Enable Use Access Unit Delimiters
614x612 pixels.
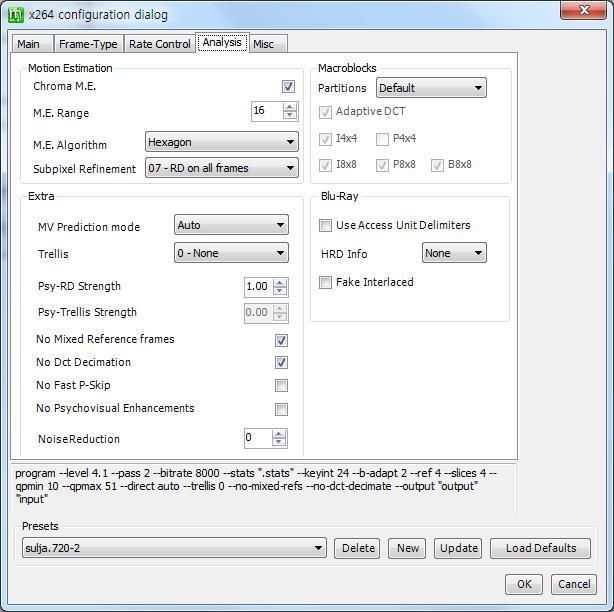tap(325, 225)
